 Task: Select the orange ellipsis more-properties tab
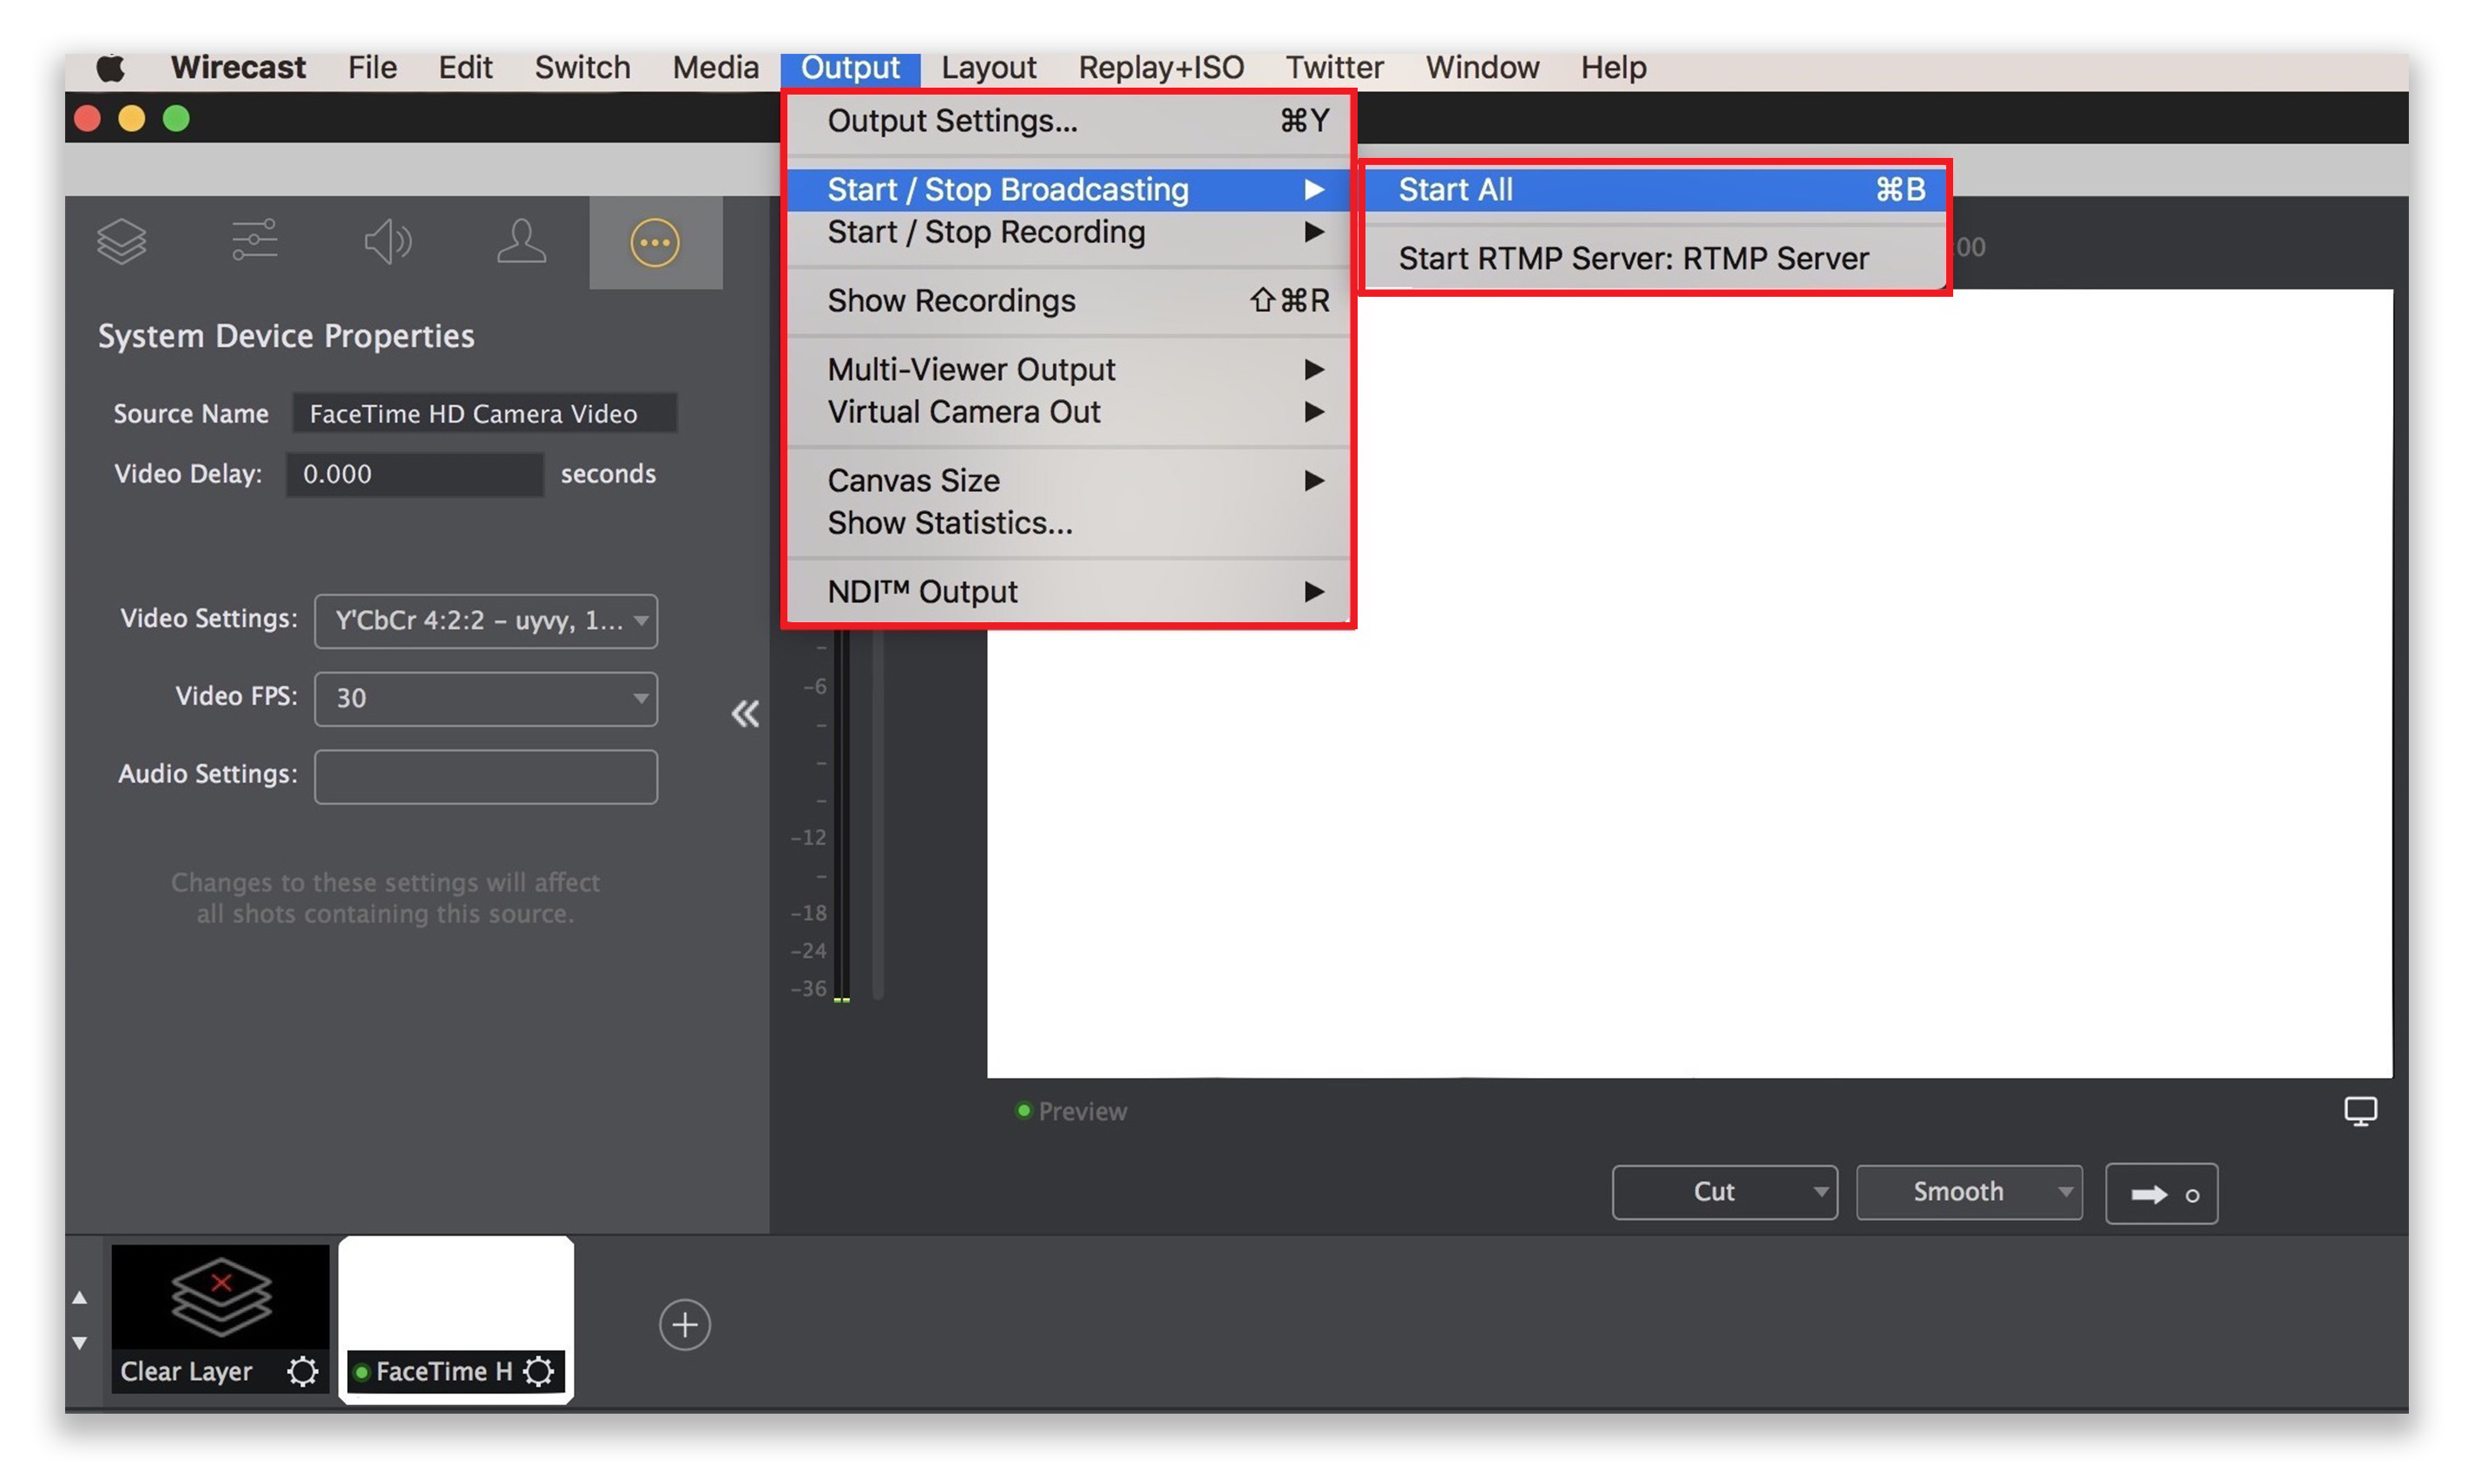pyautogui.click(x=655, y=242)
